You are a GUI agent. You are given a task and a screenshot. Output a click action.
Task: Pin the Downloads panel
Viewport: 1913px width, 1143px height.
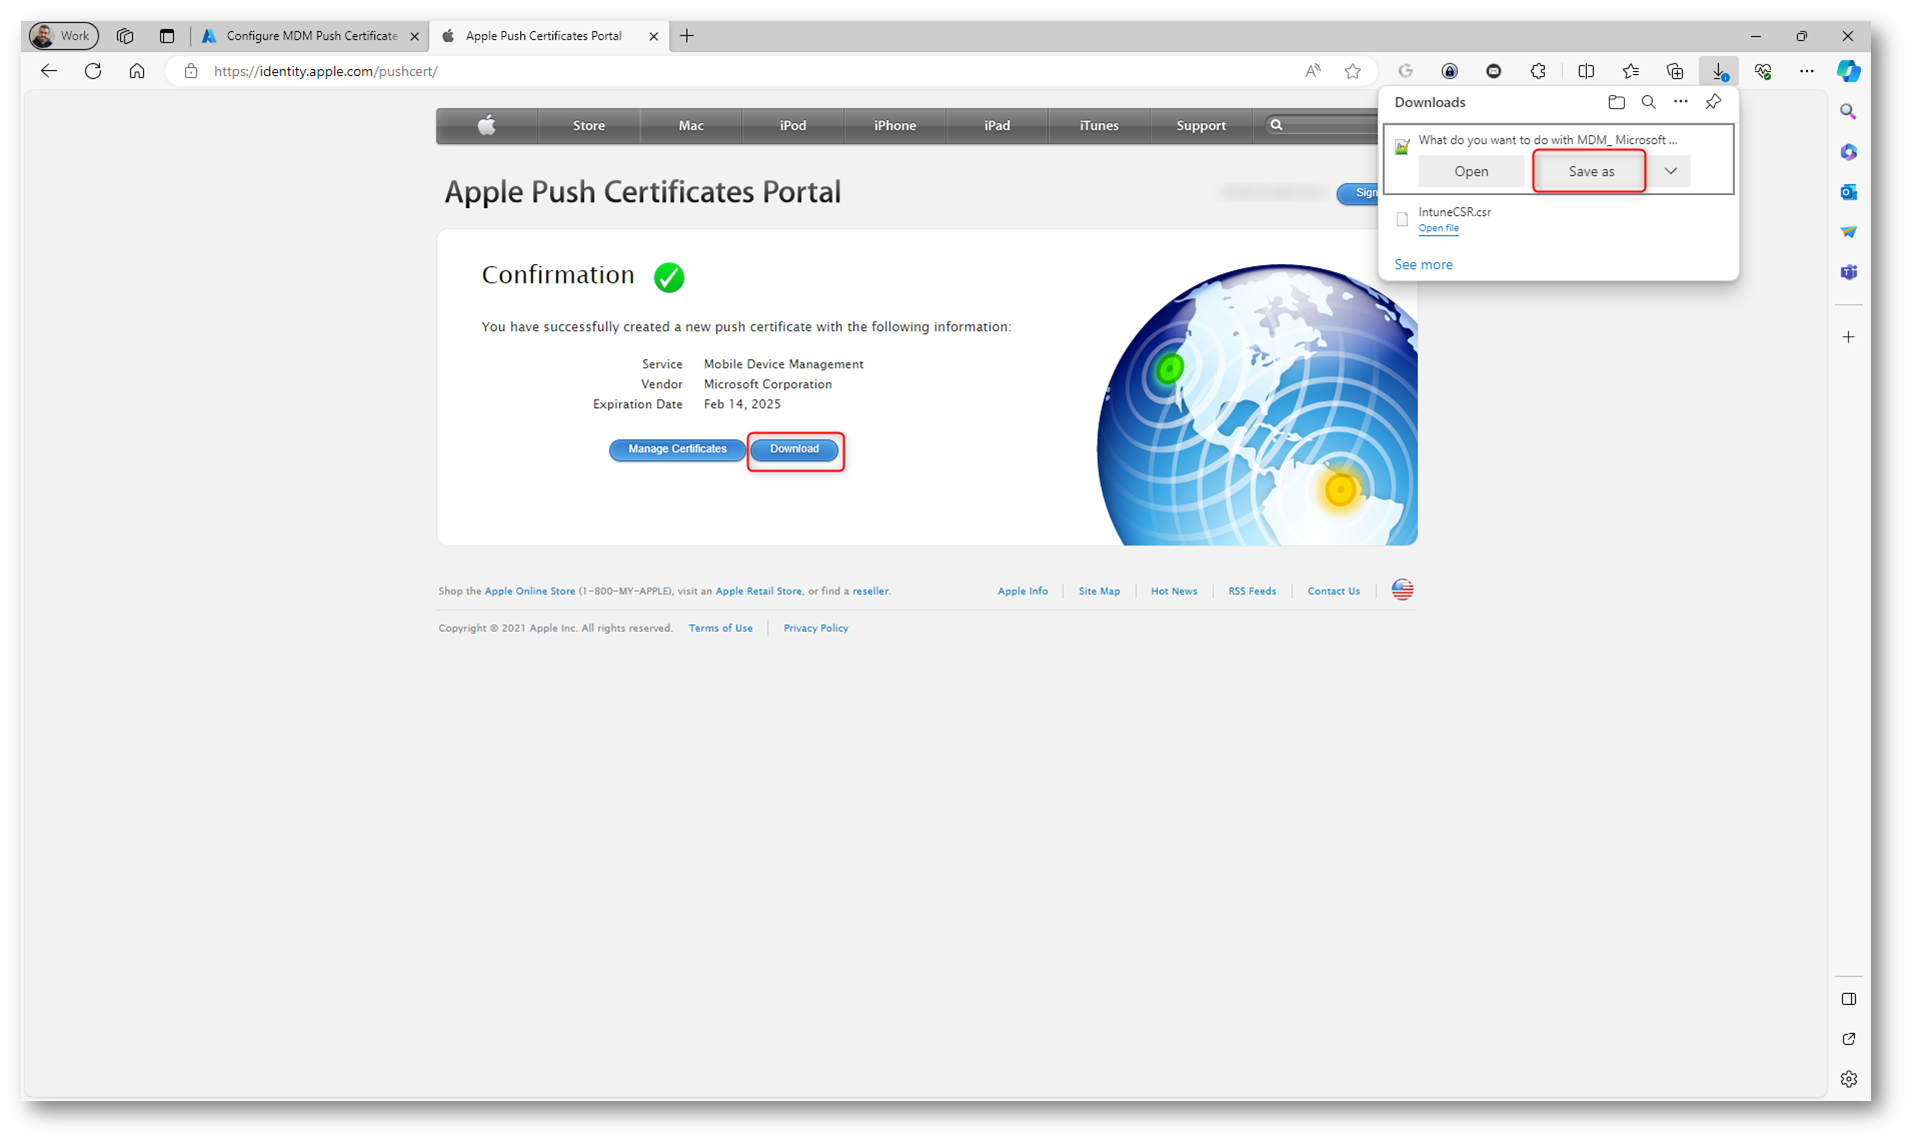click(x=1713, y=102)
